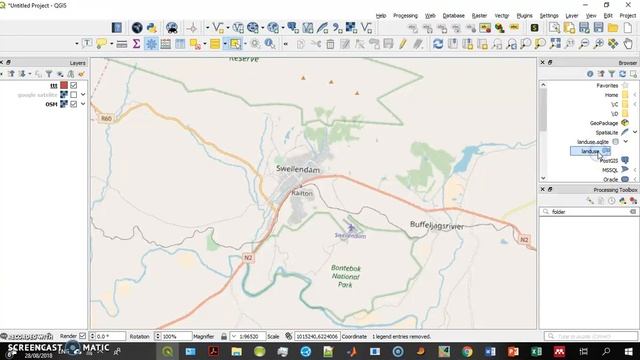Expand the Oracle tree node
This screenshot has height=360, width=640.
pyautogui.click(x=635, y=179)
